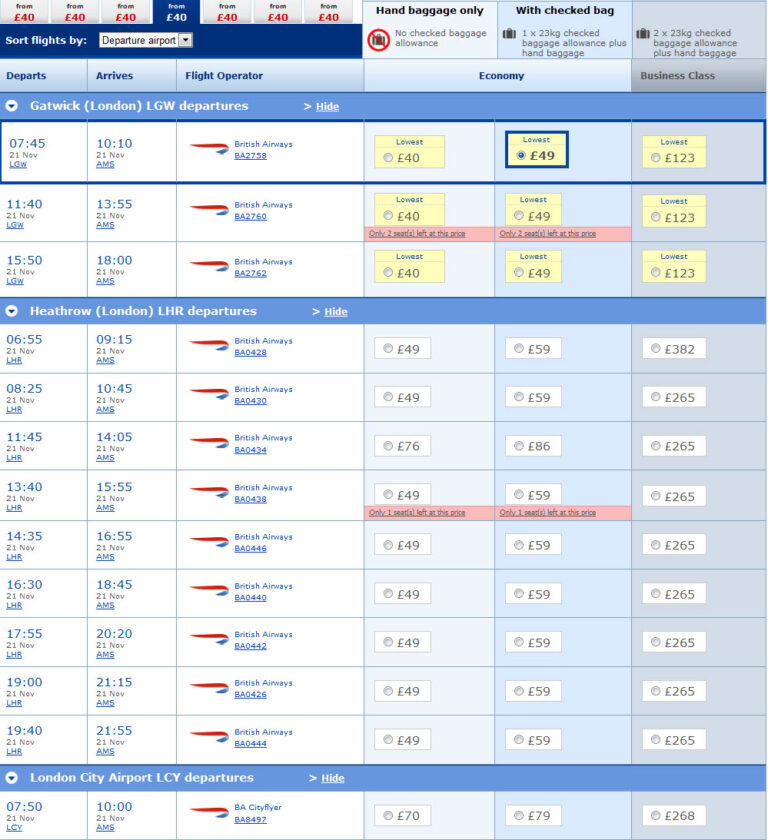Click British Airways logo for flight BA0444

[209, 736]
